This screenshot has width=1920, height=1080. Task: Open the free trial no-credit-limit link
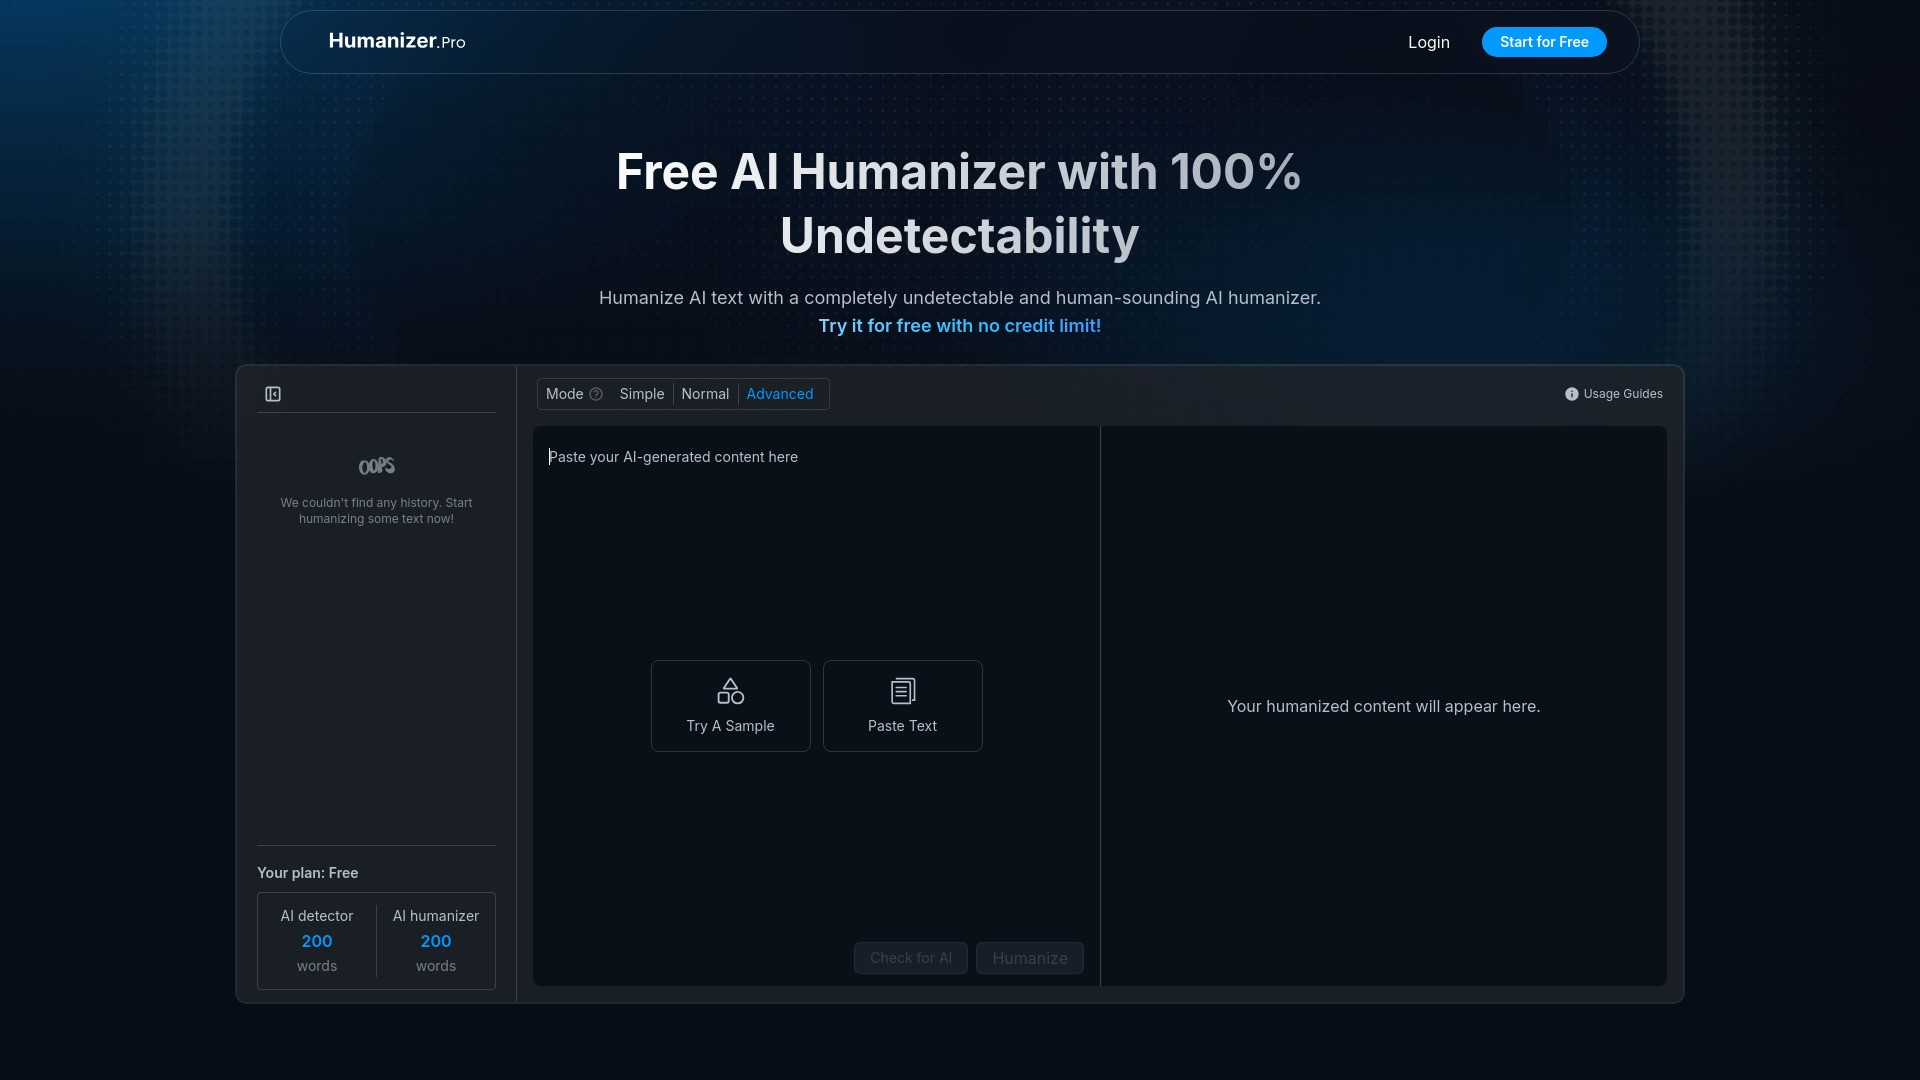point(959,325)
